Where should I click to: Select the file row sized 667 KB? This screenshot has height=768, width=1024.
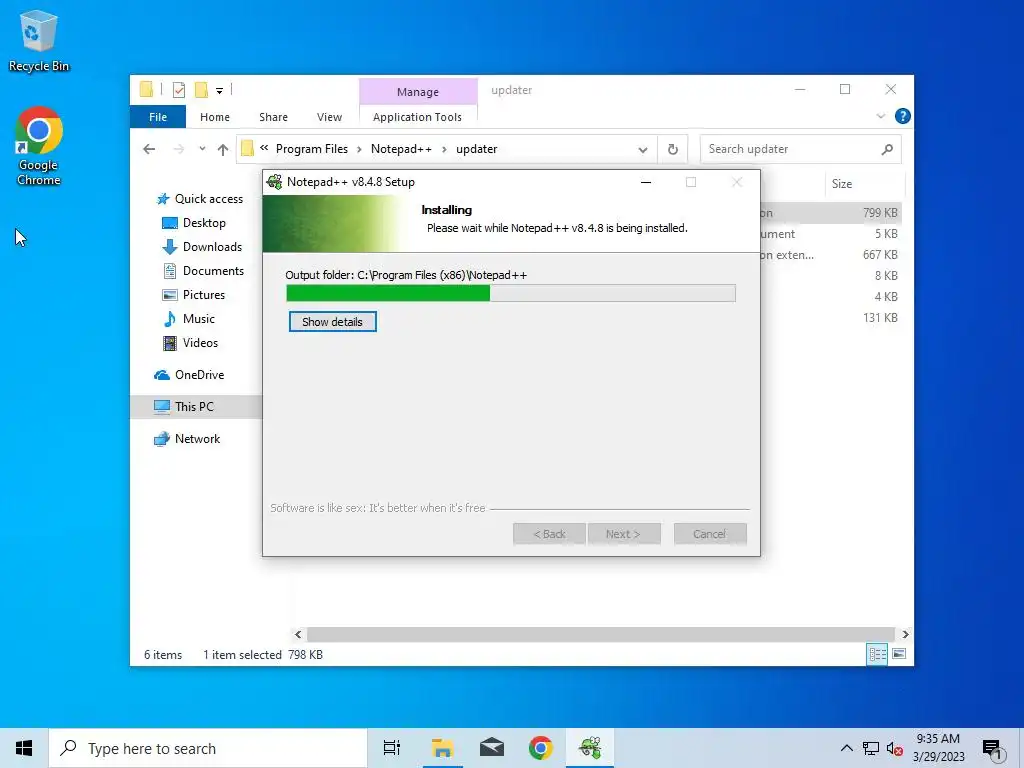(x=831, y=255)
